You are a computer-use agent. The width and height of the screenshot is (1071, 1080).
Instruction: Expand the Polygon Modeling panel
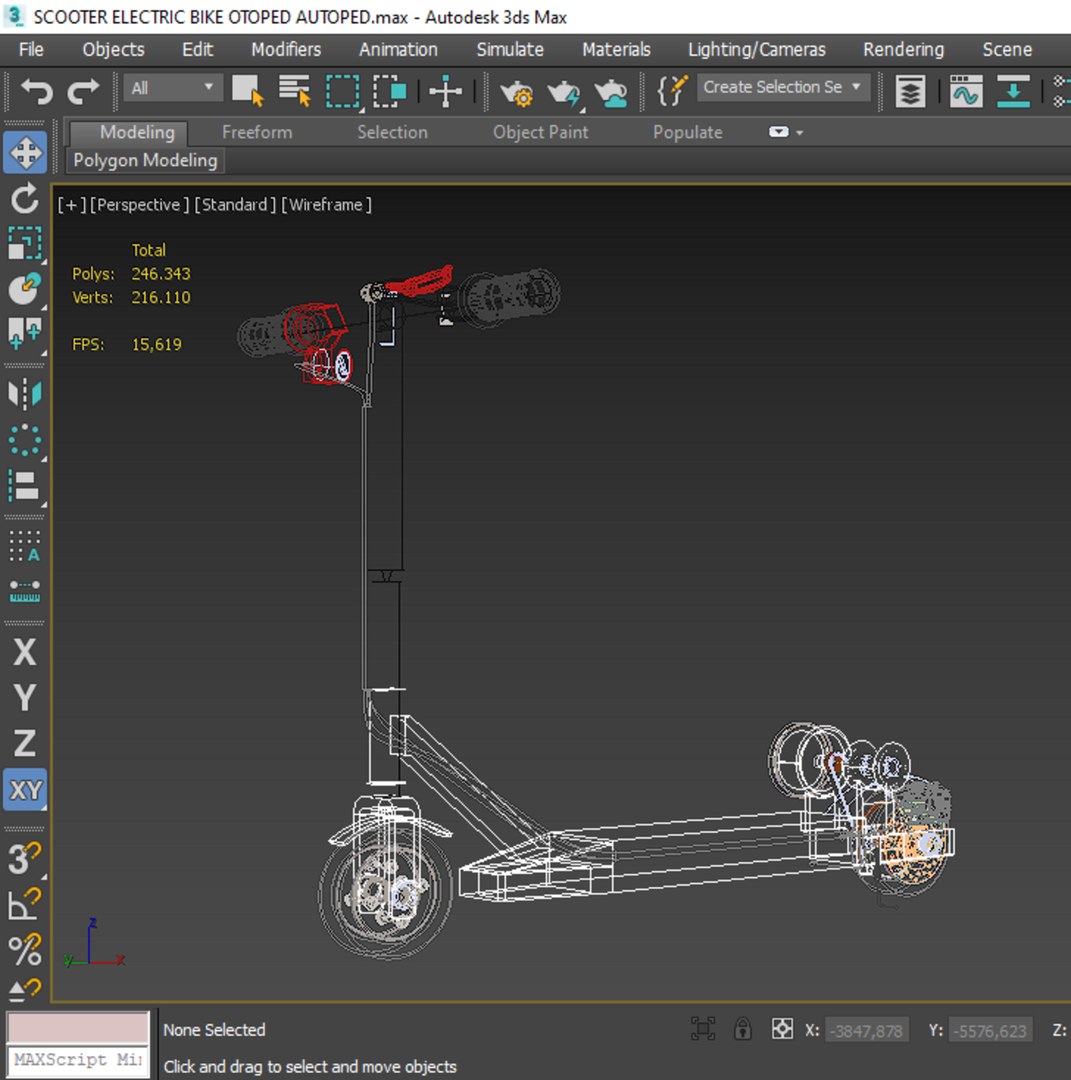coord(145,160)
